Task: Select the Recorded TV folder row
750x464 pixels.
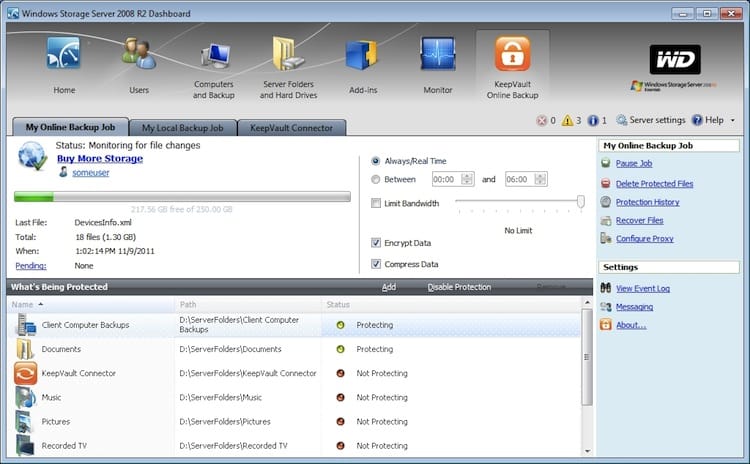Action: click(293, 445)
